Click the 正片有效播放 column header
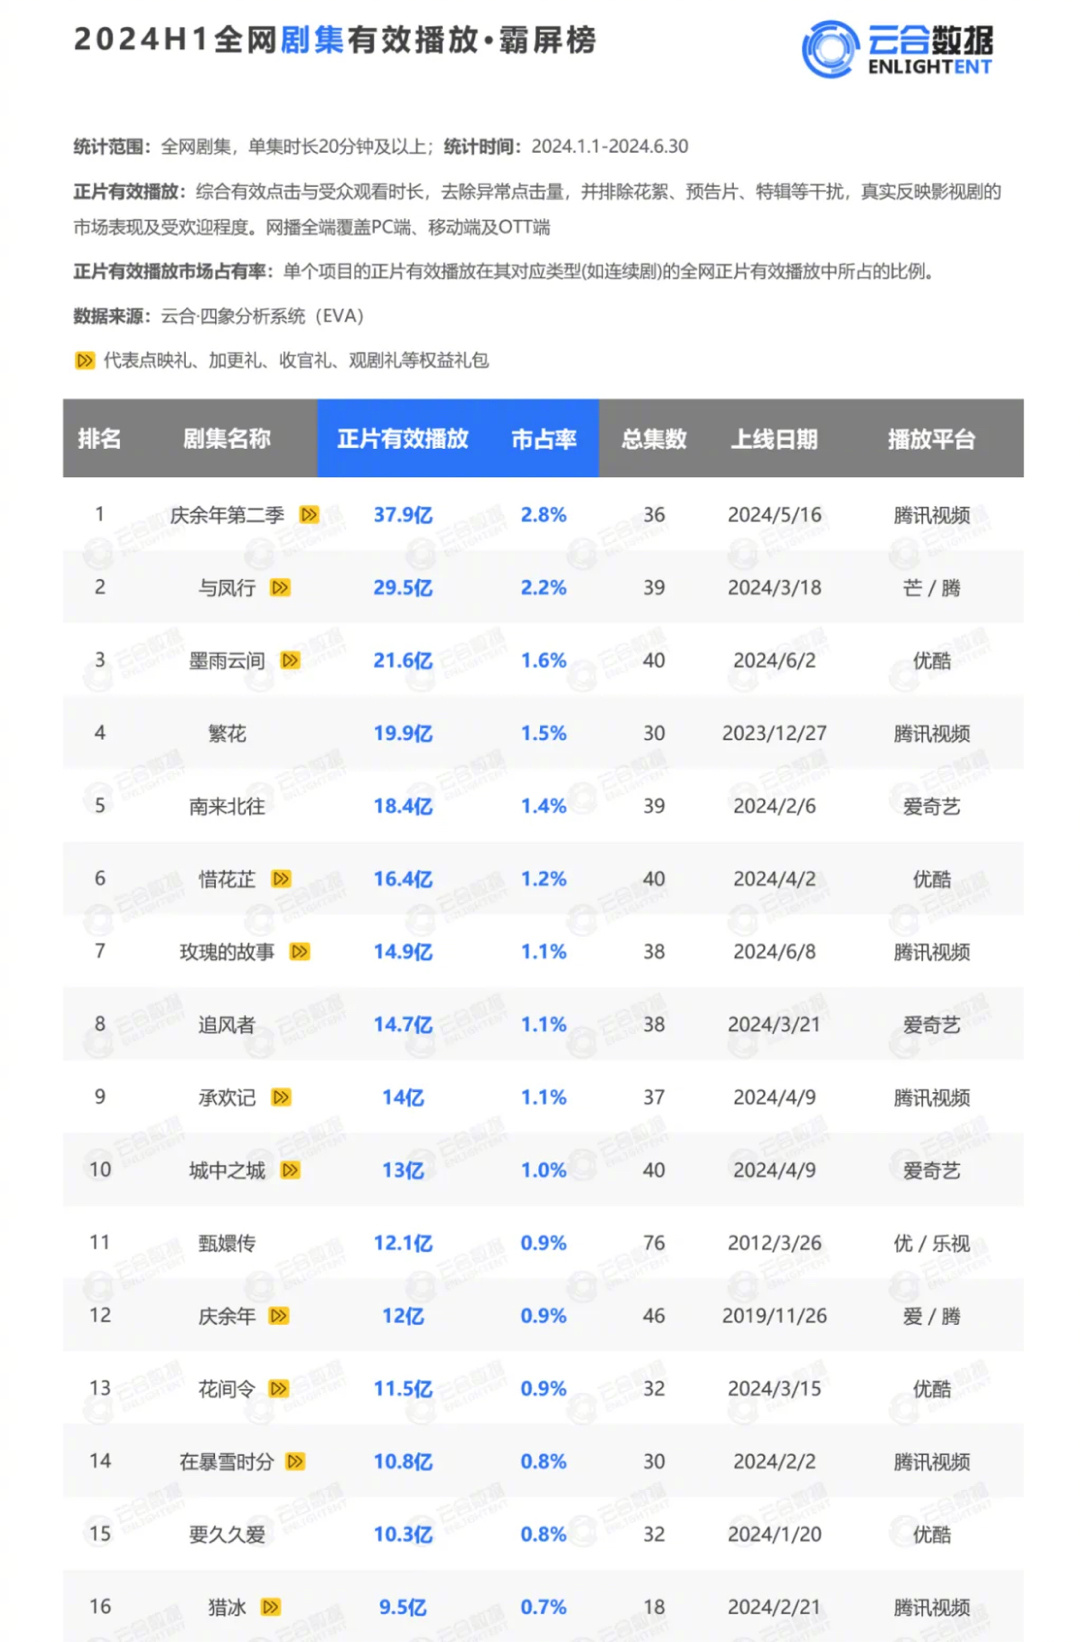 pos(403,439)
